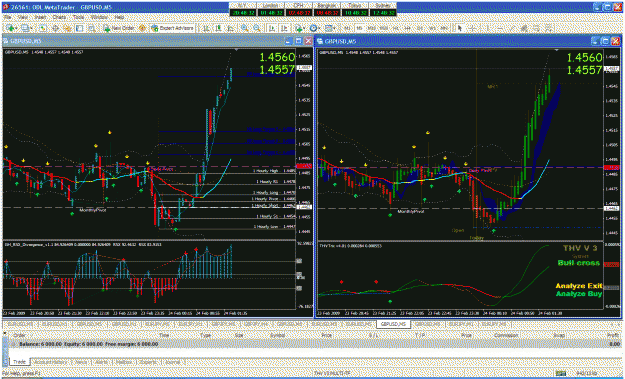625x379 pixels.
Task: Click the Order column header
Action: 20,336
